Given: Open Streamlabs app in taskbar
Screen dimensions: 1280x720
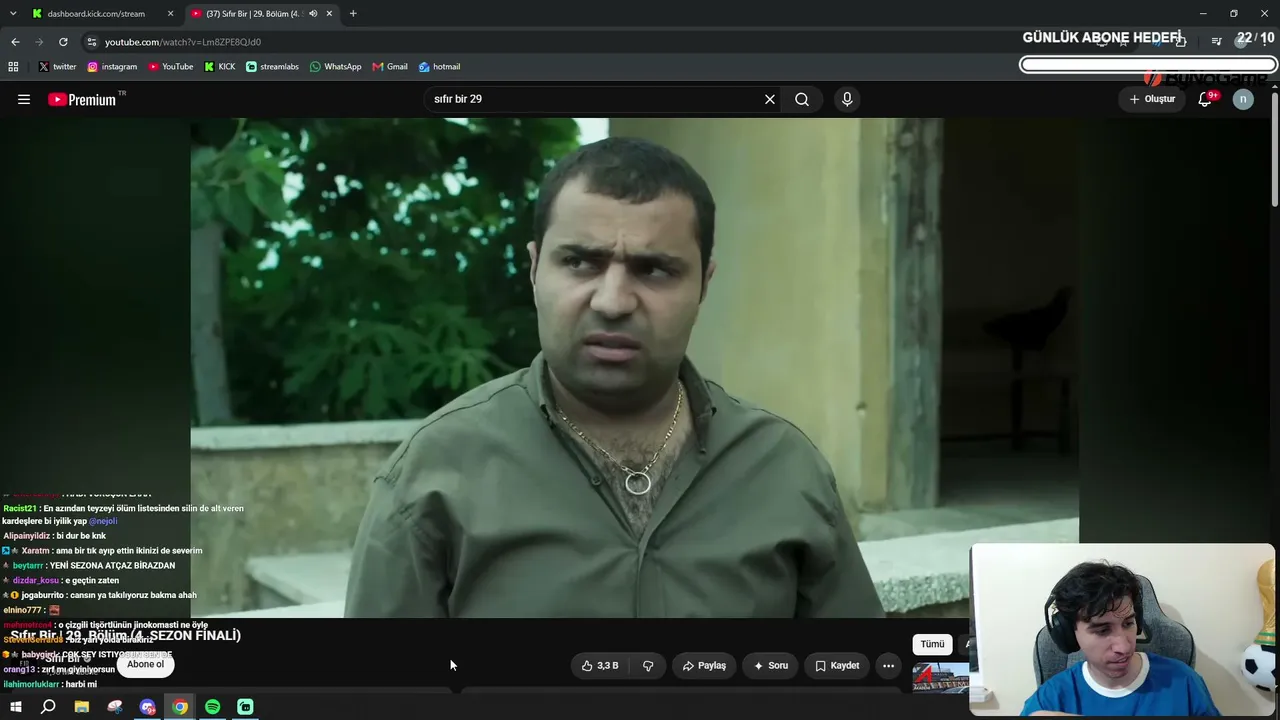Looking at the screenshot, I should tap(245, 707).
